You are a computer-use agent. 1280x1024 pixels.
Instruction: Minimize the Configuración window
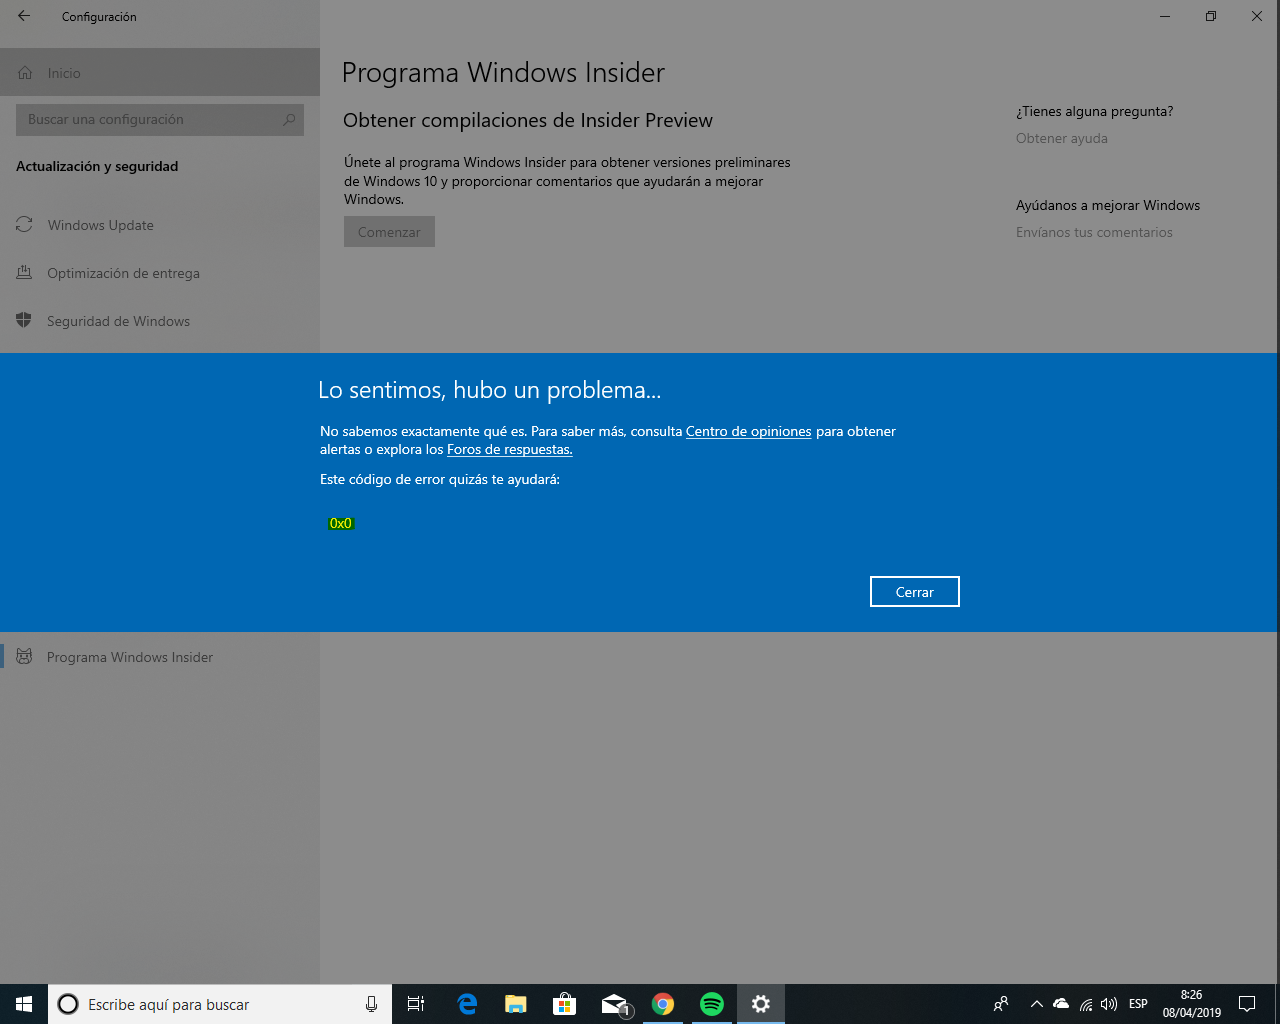click(1165, 16)
